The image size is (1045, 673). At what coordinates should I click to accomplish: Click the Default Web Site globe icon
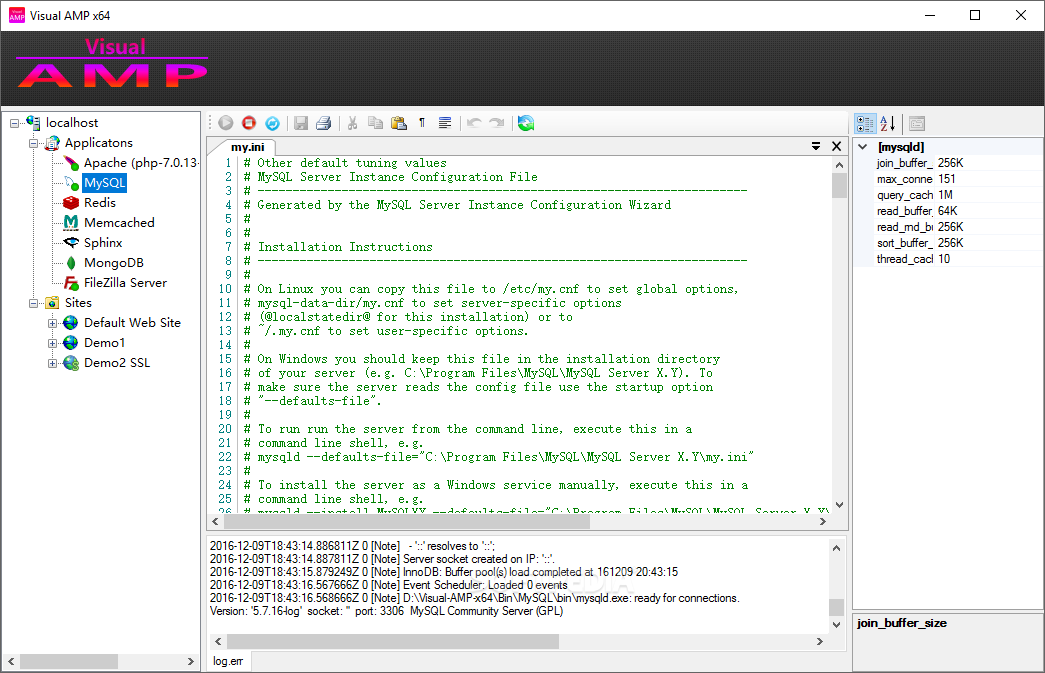pyautogui.click(x=71, y=323)
